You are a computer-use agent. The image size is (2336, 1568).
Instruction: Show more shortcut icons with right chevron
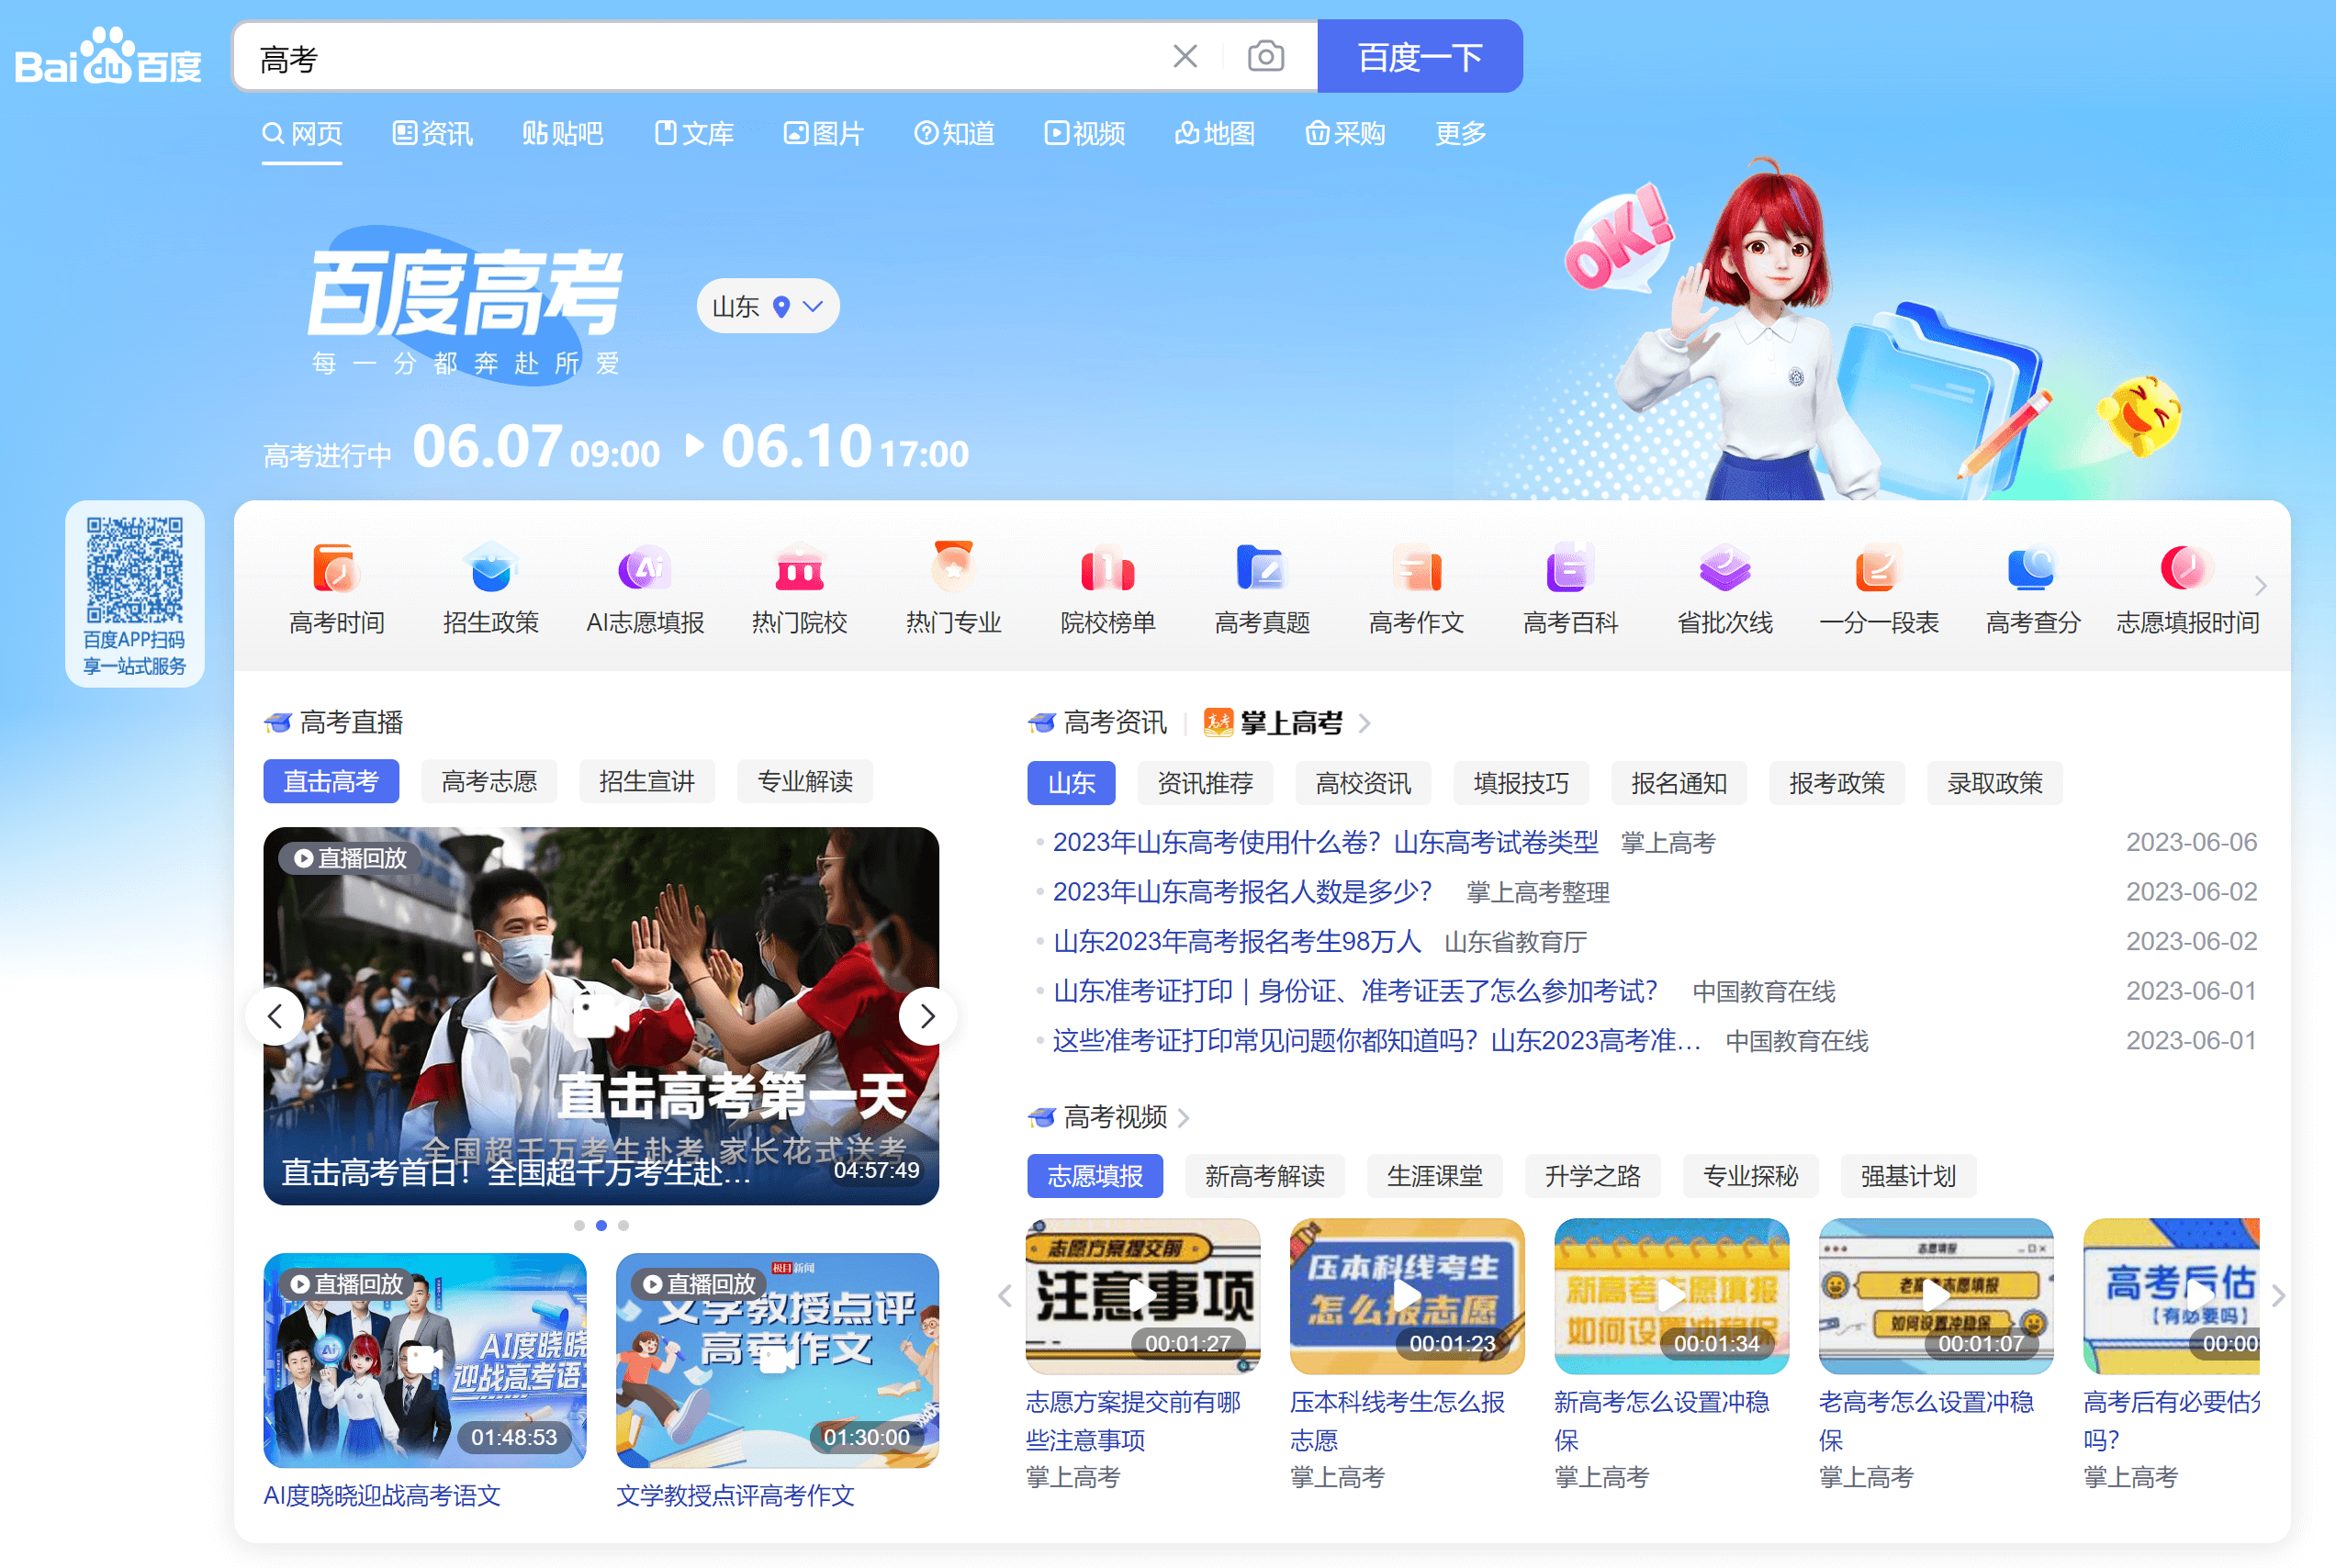tap(2260, 585)
